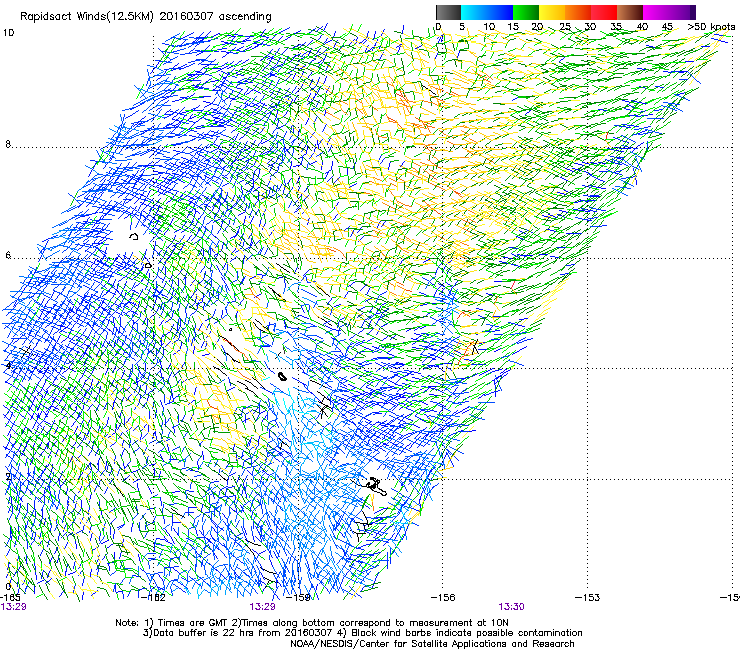Click the 'NOAA/NESDIS/Center for Satellite Applications and Research' credit
Image resolution: width=740 pixels, height=650 pixels.
coord(432,644)
